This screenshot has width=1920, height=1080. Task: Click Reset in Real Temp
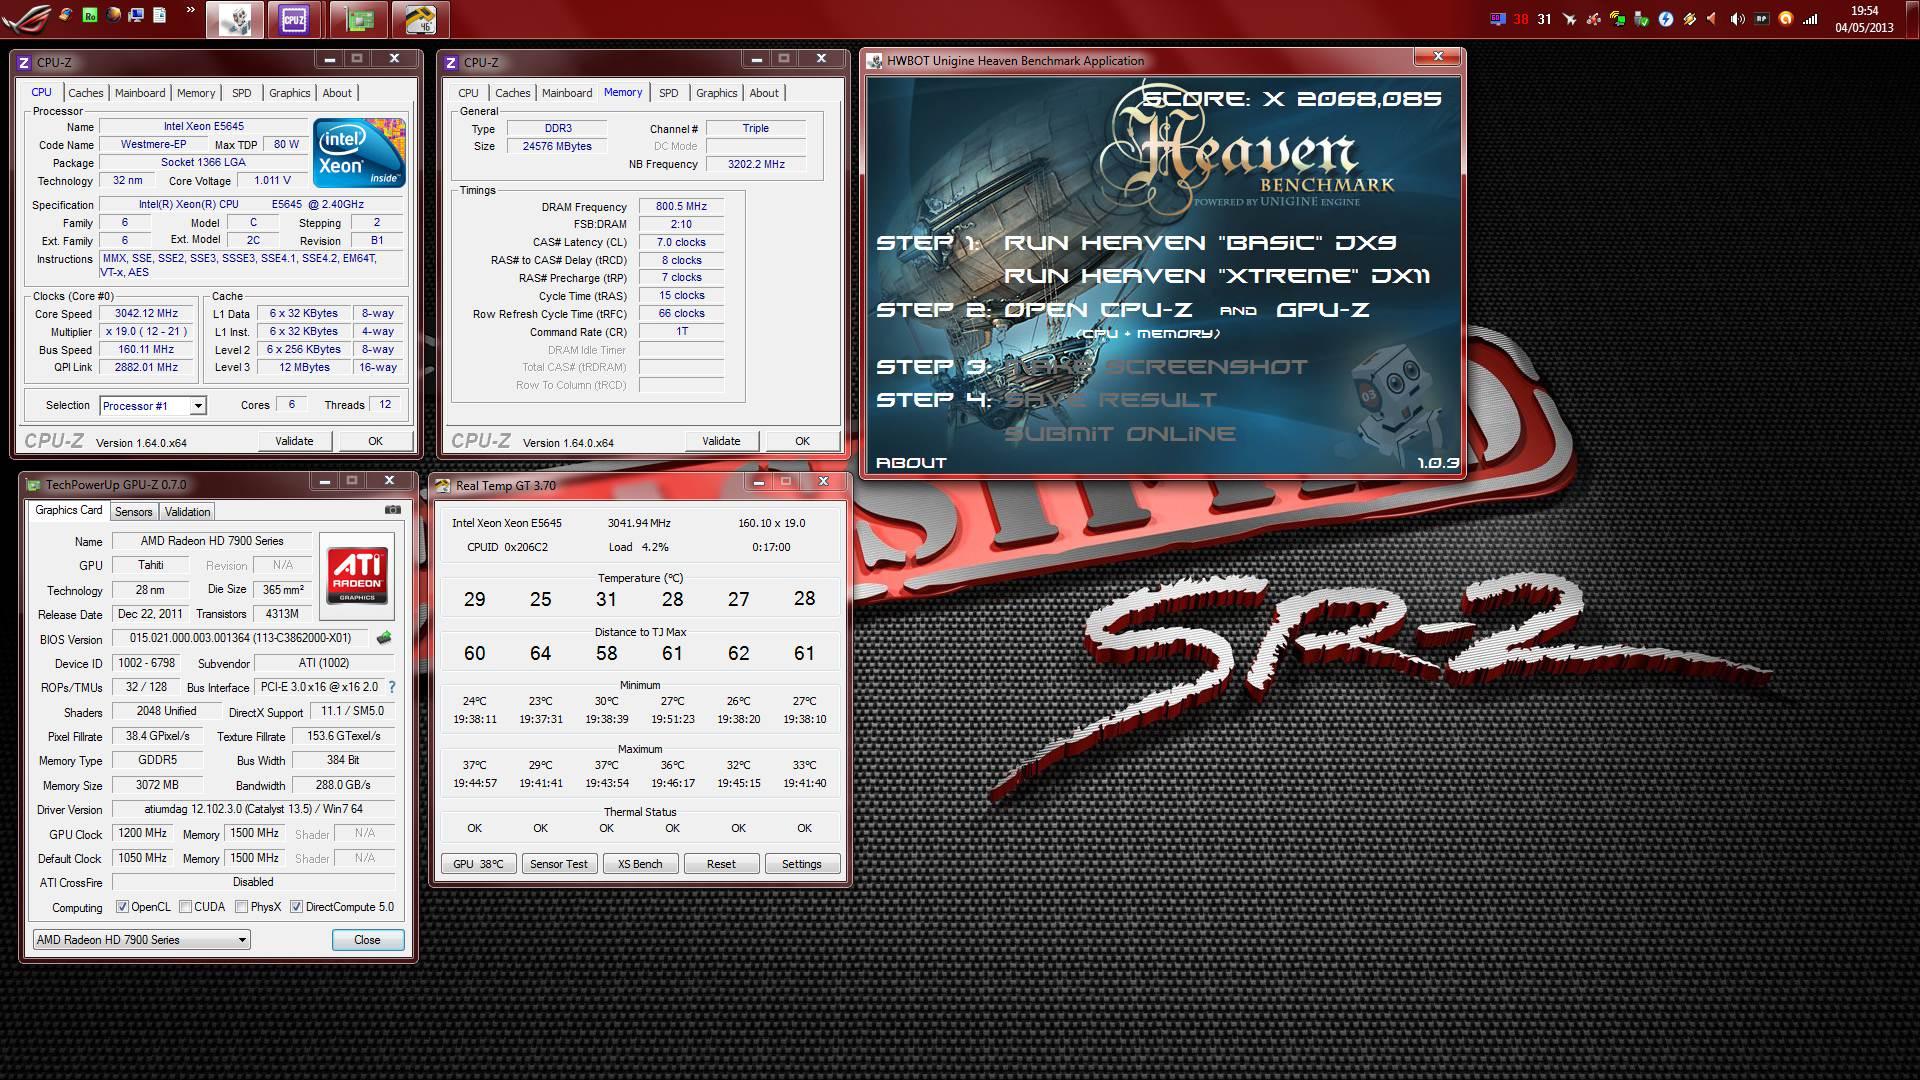(721, 864)
